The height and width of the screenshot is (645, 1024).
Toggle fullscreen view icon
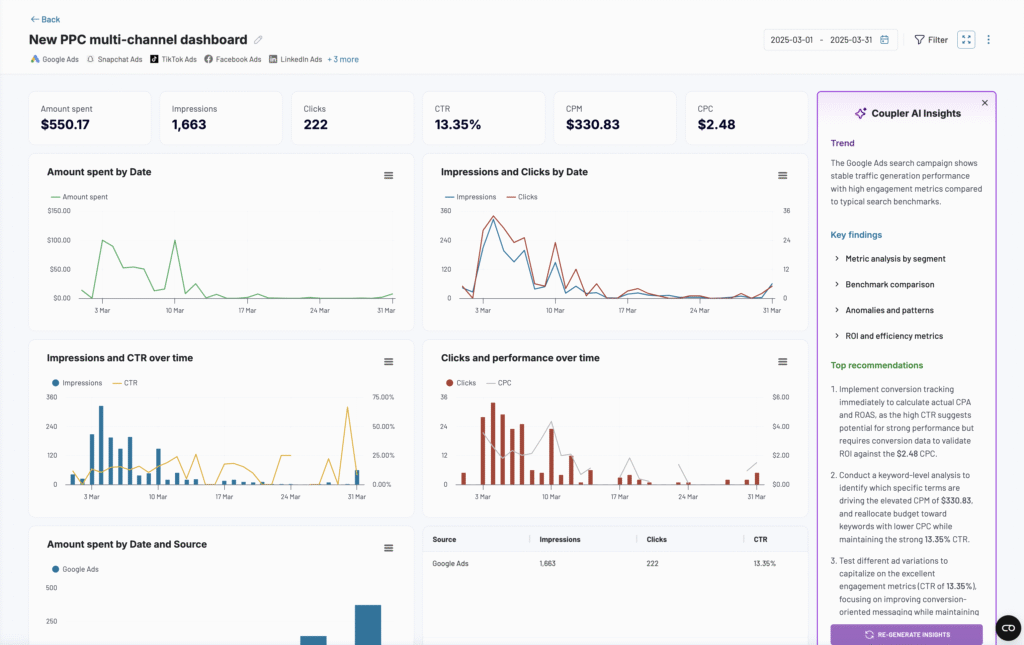coord(966,40)
